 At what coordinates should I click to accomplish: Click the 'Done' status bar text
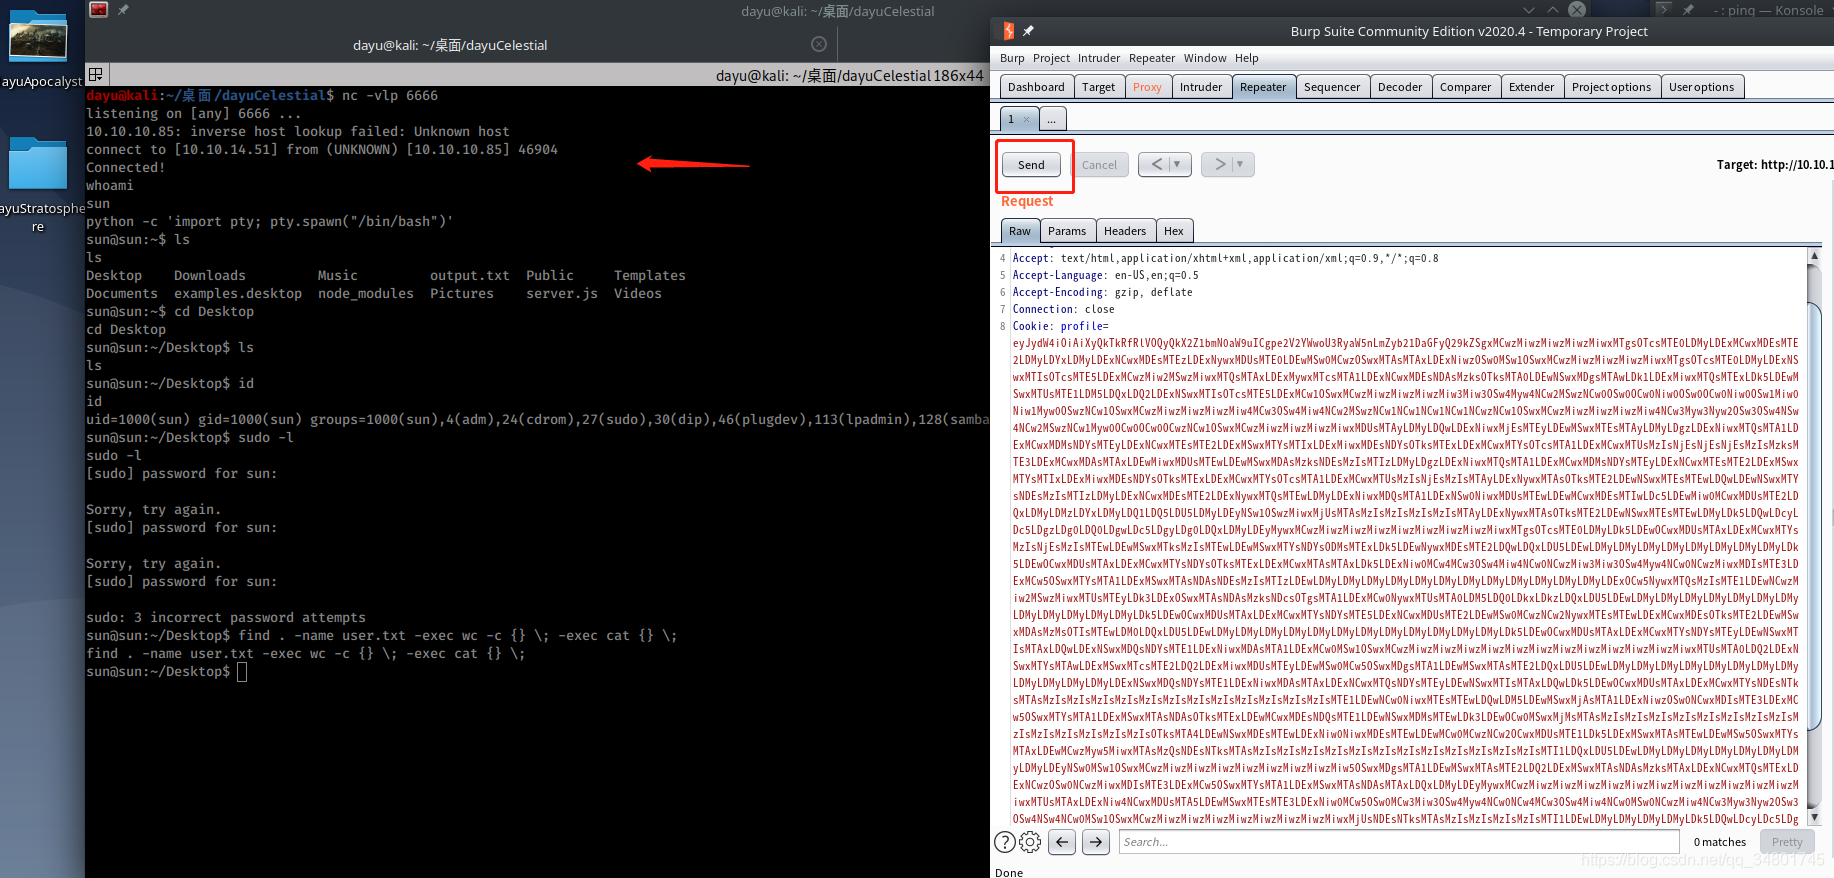pos(1009,872)
